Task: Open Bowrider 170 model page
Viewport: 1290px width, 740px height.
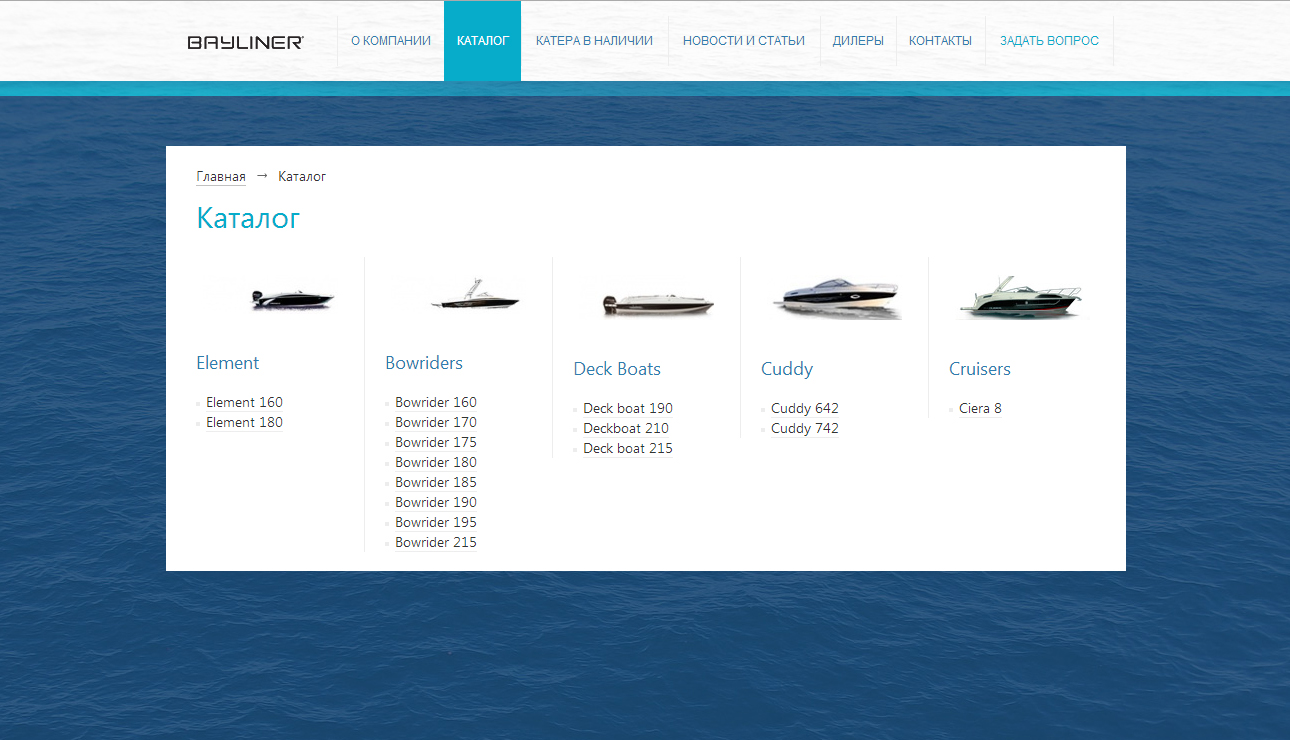Action: pyautogui.click(x=436, y=423)
